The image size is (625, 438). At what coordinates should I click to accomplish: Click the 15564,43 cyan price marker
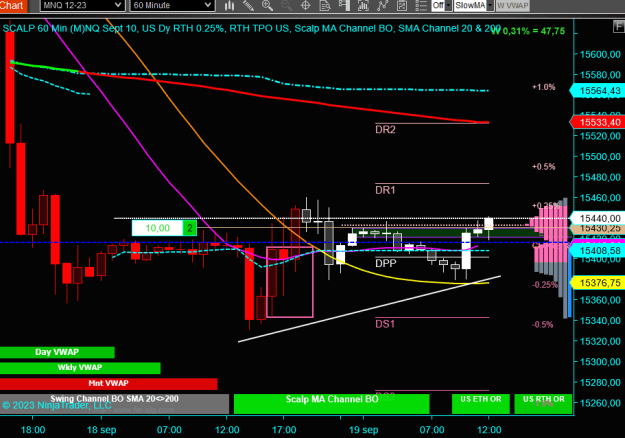click(597, 91)
